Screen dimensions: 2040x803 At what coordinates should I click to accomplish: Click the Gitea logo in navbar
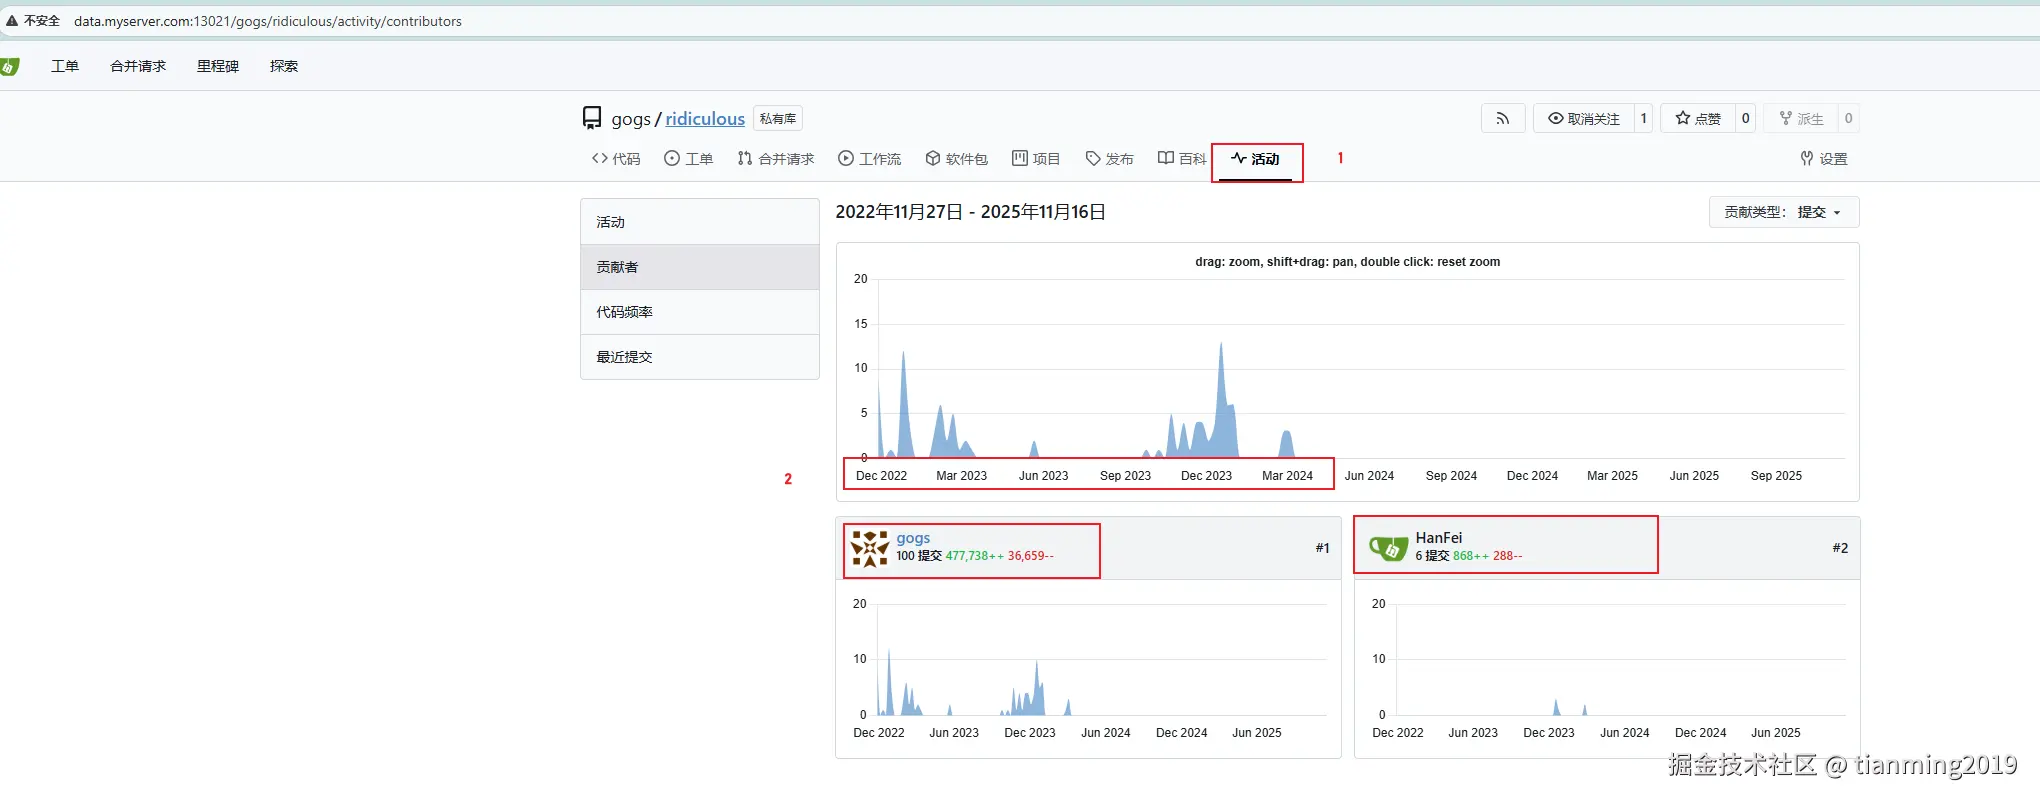[x=9, y=66]
